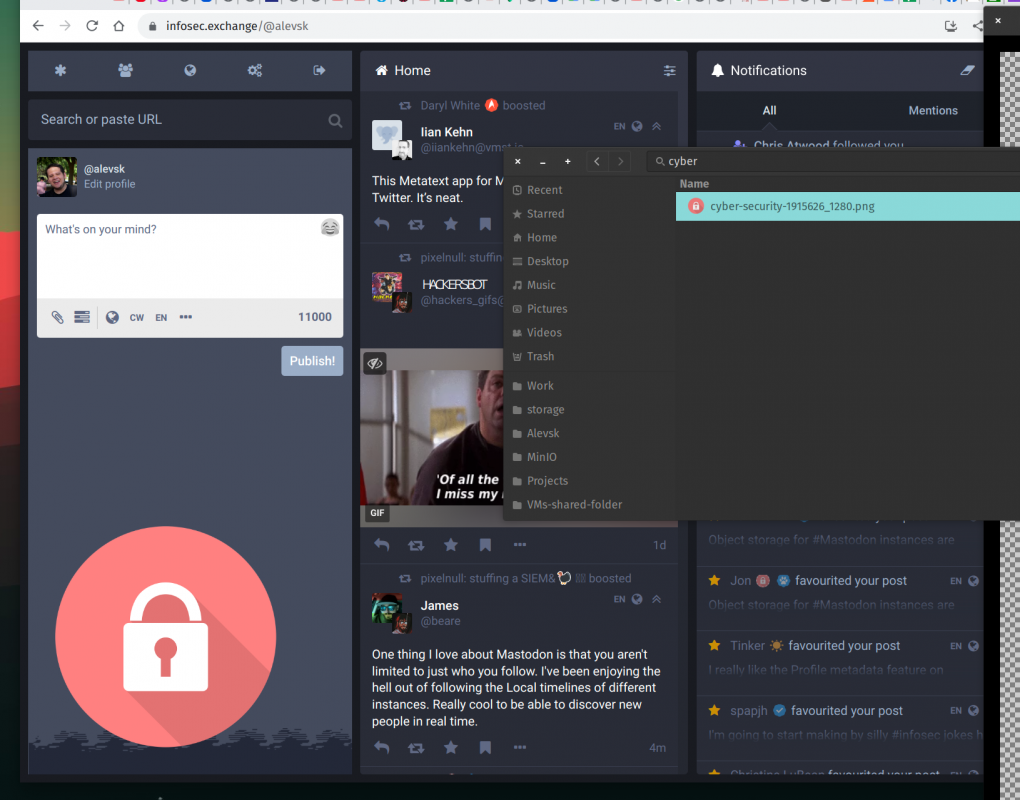The width and height of the screenshot is (1020, 800).
Task: Click the Publish! button
Action: click(312, 361)
